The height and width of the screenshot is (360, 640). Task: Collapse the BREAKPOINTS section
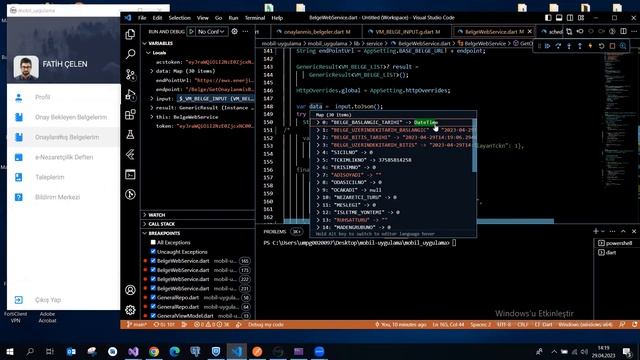(198, 233)
